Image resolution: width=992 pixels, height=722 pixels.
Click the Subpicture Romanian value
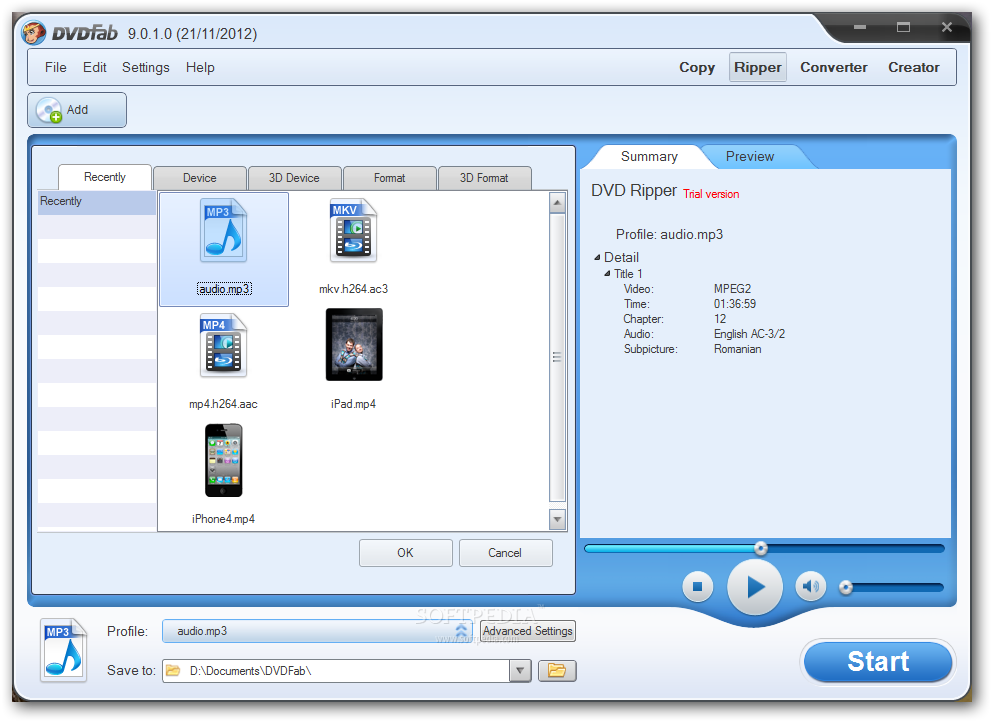click(x=738, y=349)
